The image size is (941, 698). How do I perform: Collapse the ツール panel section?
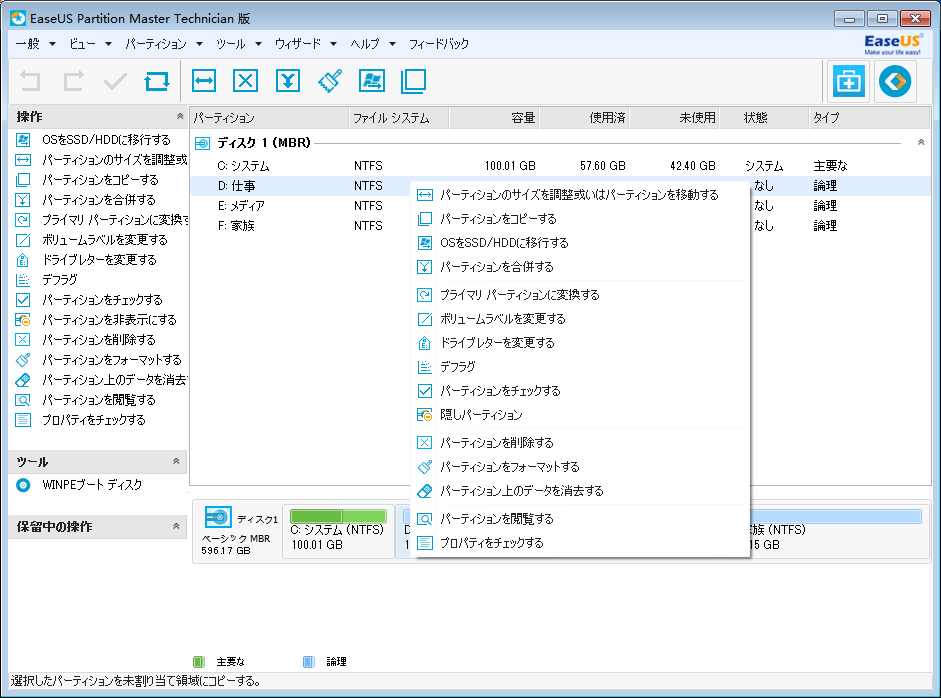(x=176, y=462)
